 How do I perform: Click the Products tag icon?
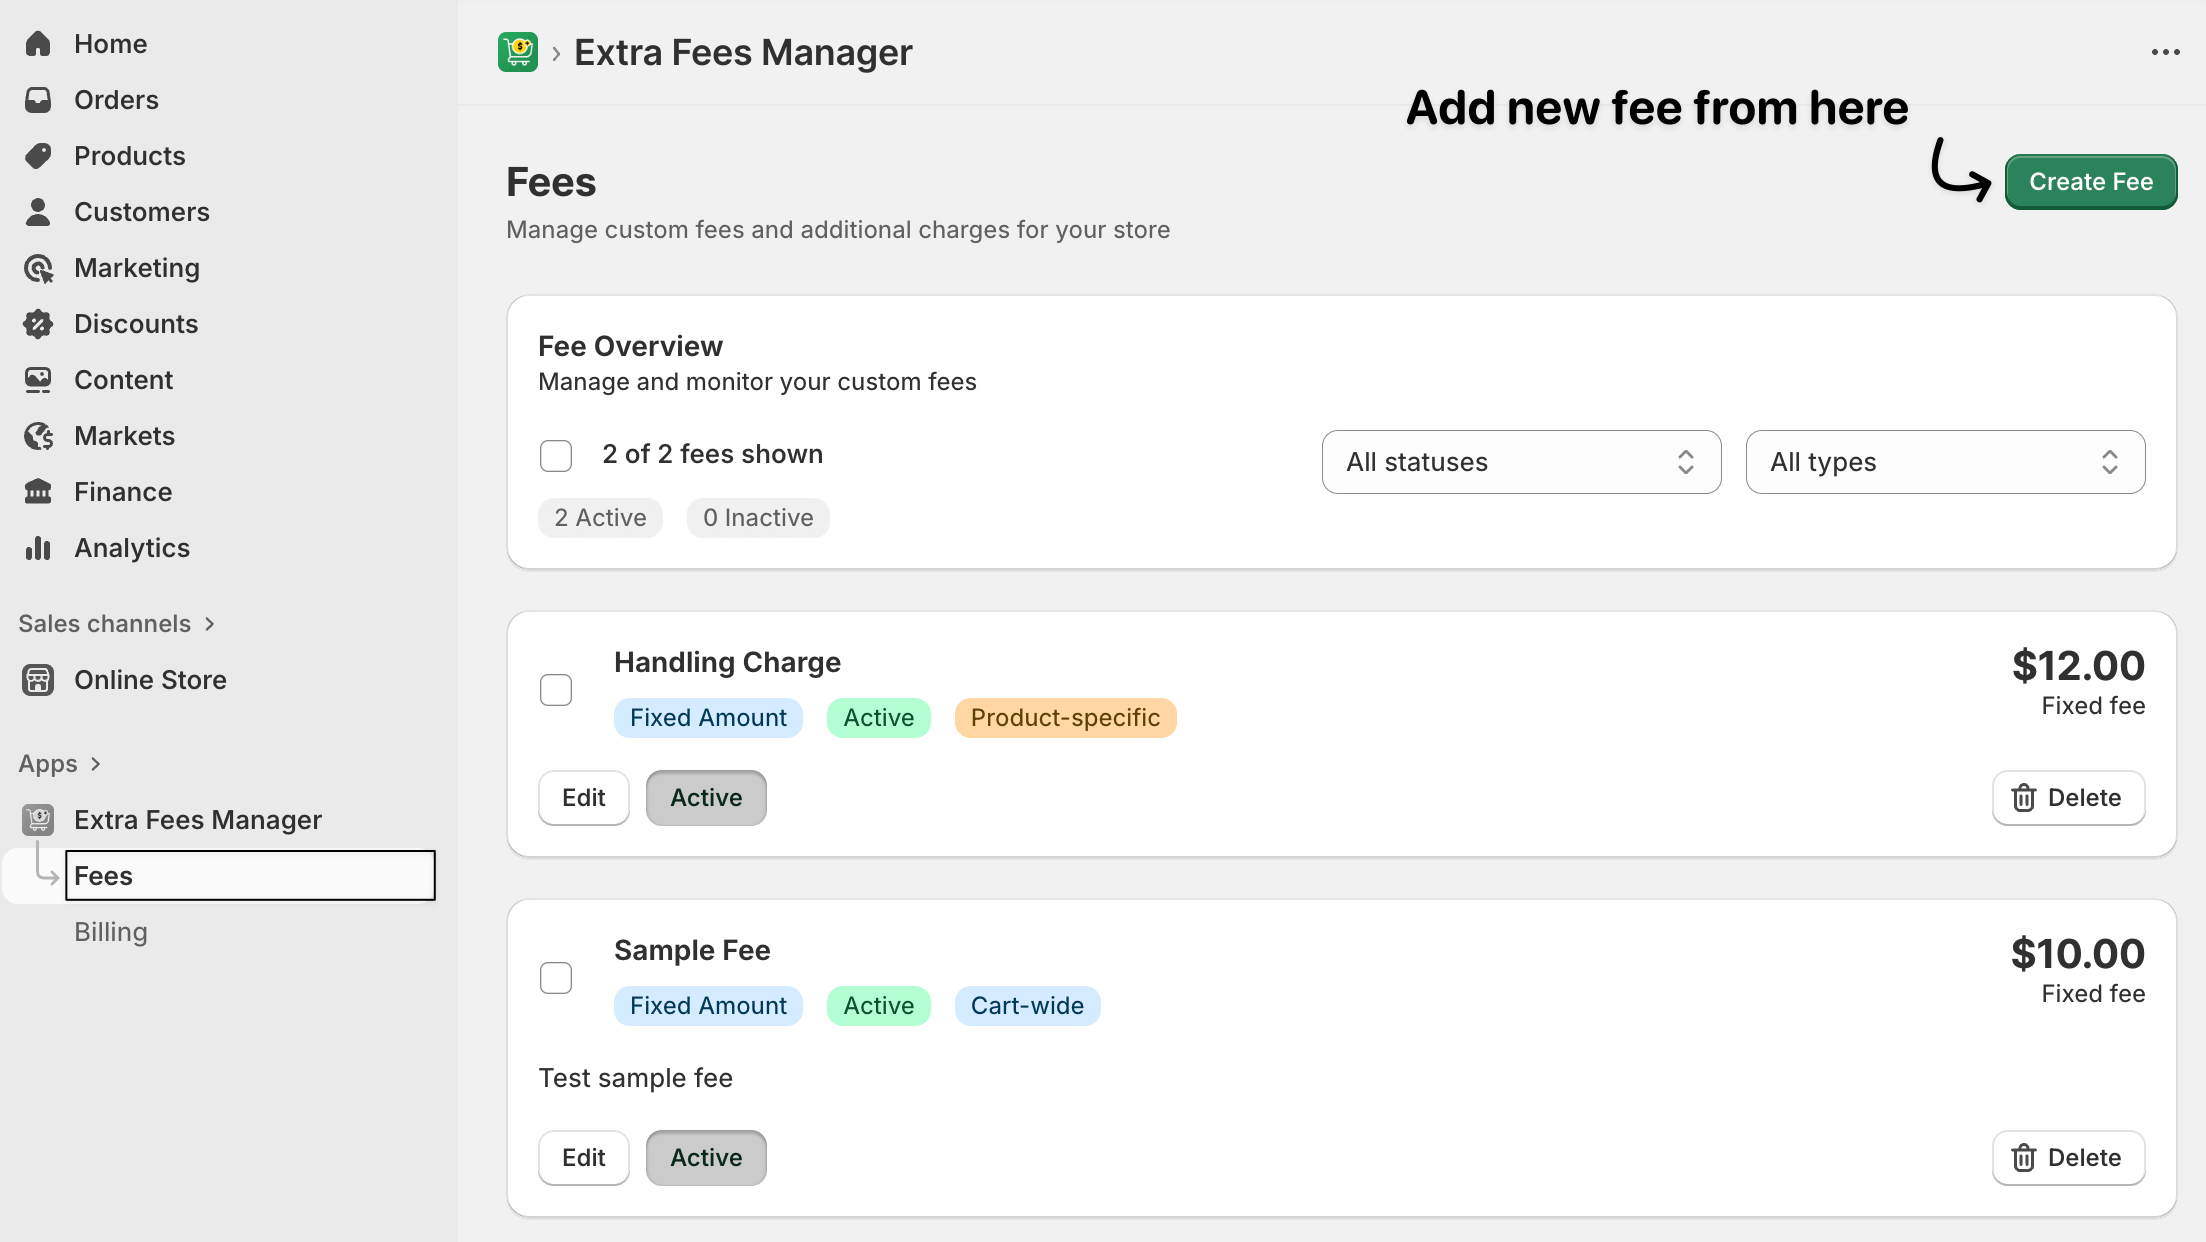[x=38, y=156]
